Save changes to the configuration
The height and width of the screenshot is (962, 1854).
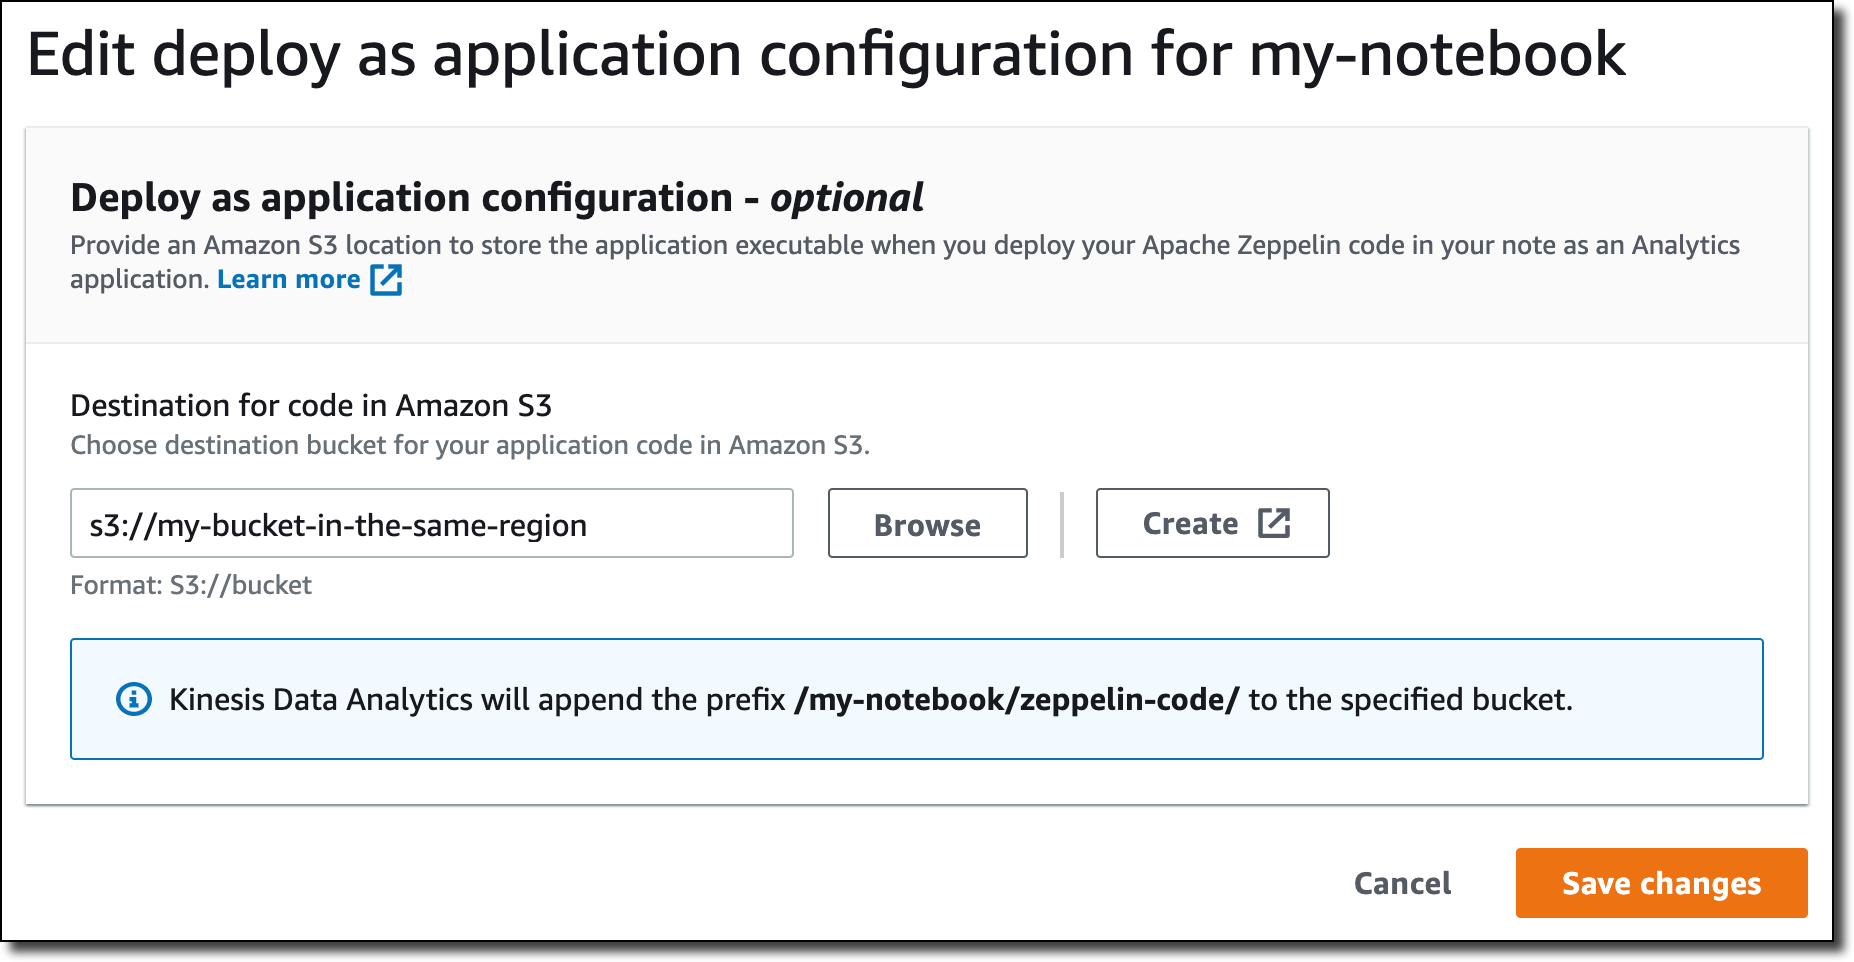click(1661, 883)
